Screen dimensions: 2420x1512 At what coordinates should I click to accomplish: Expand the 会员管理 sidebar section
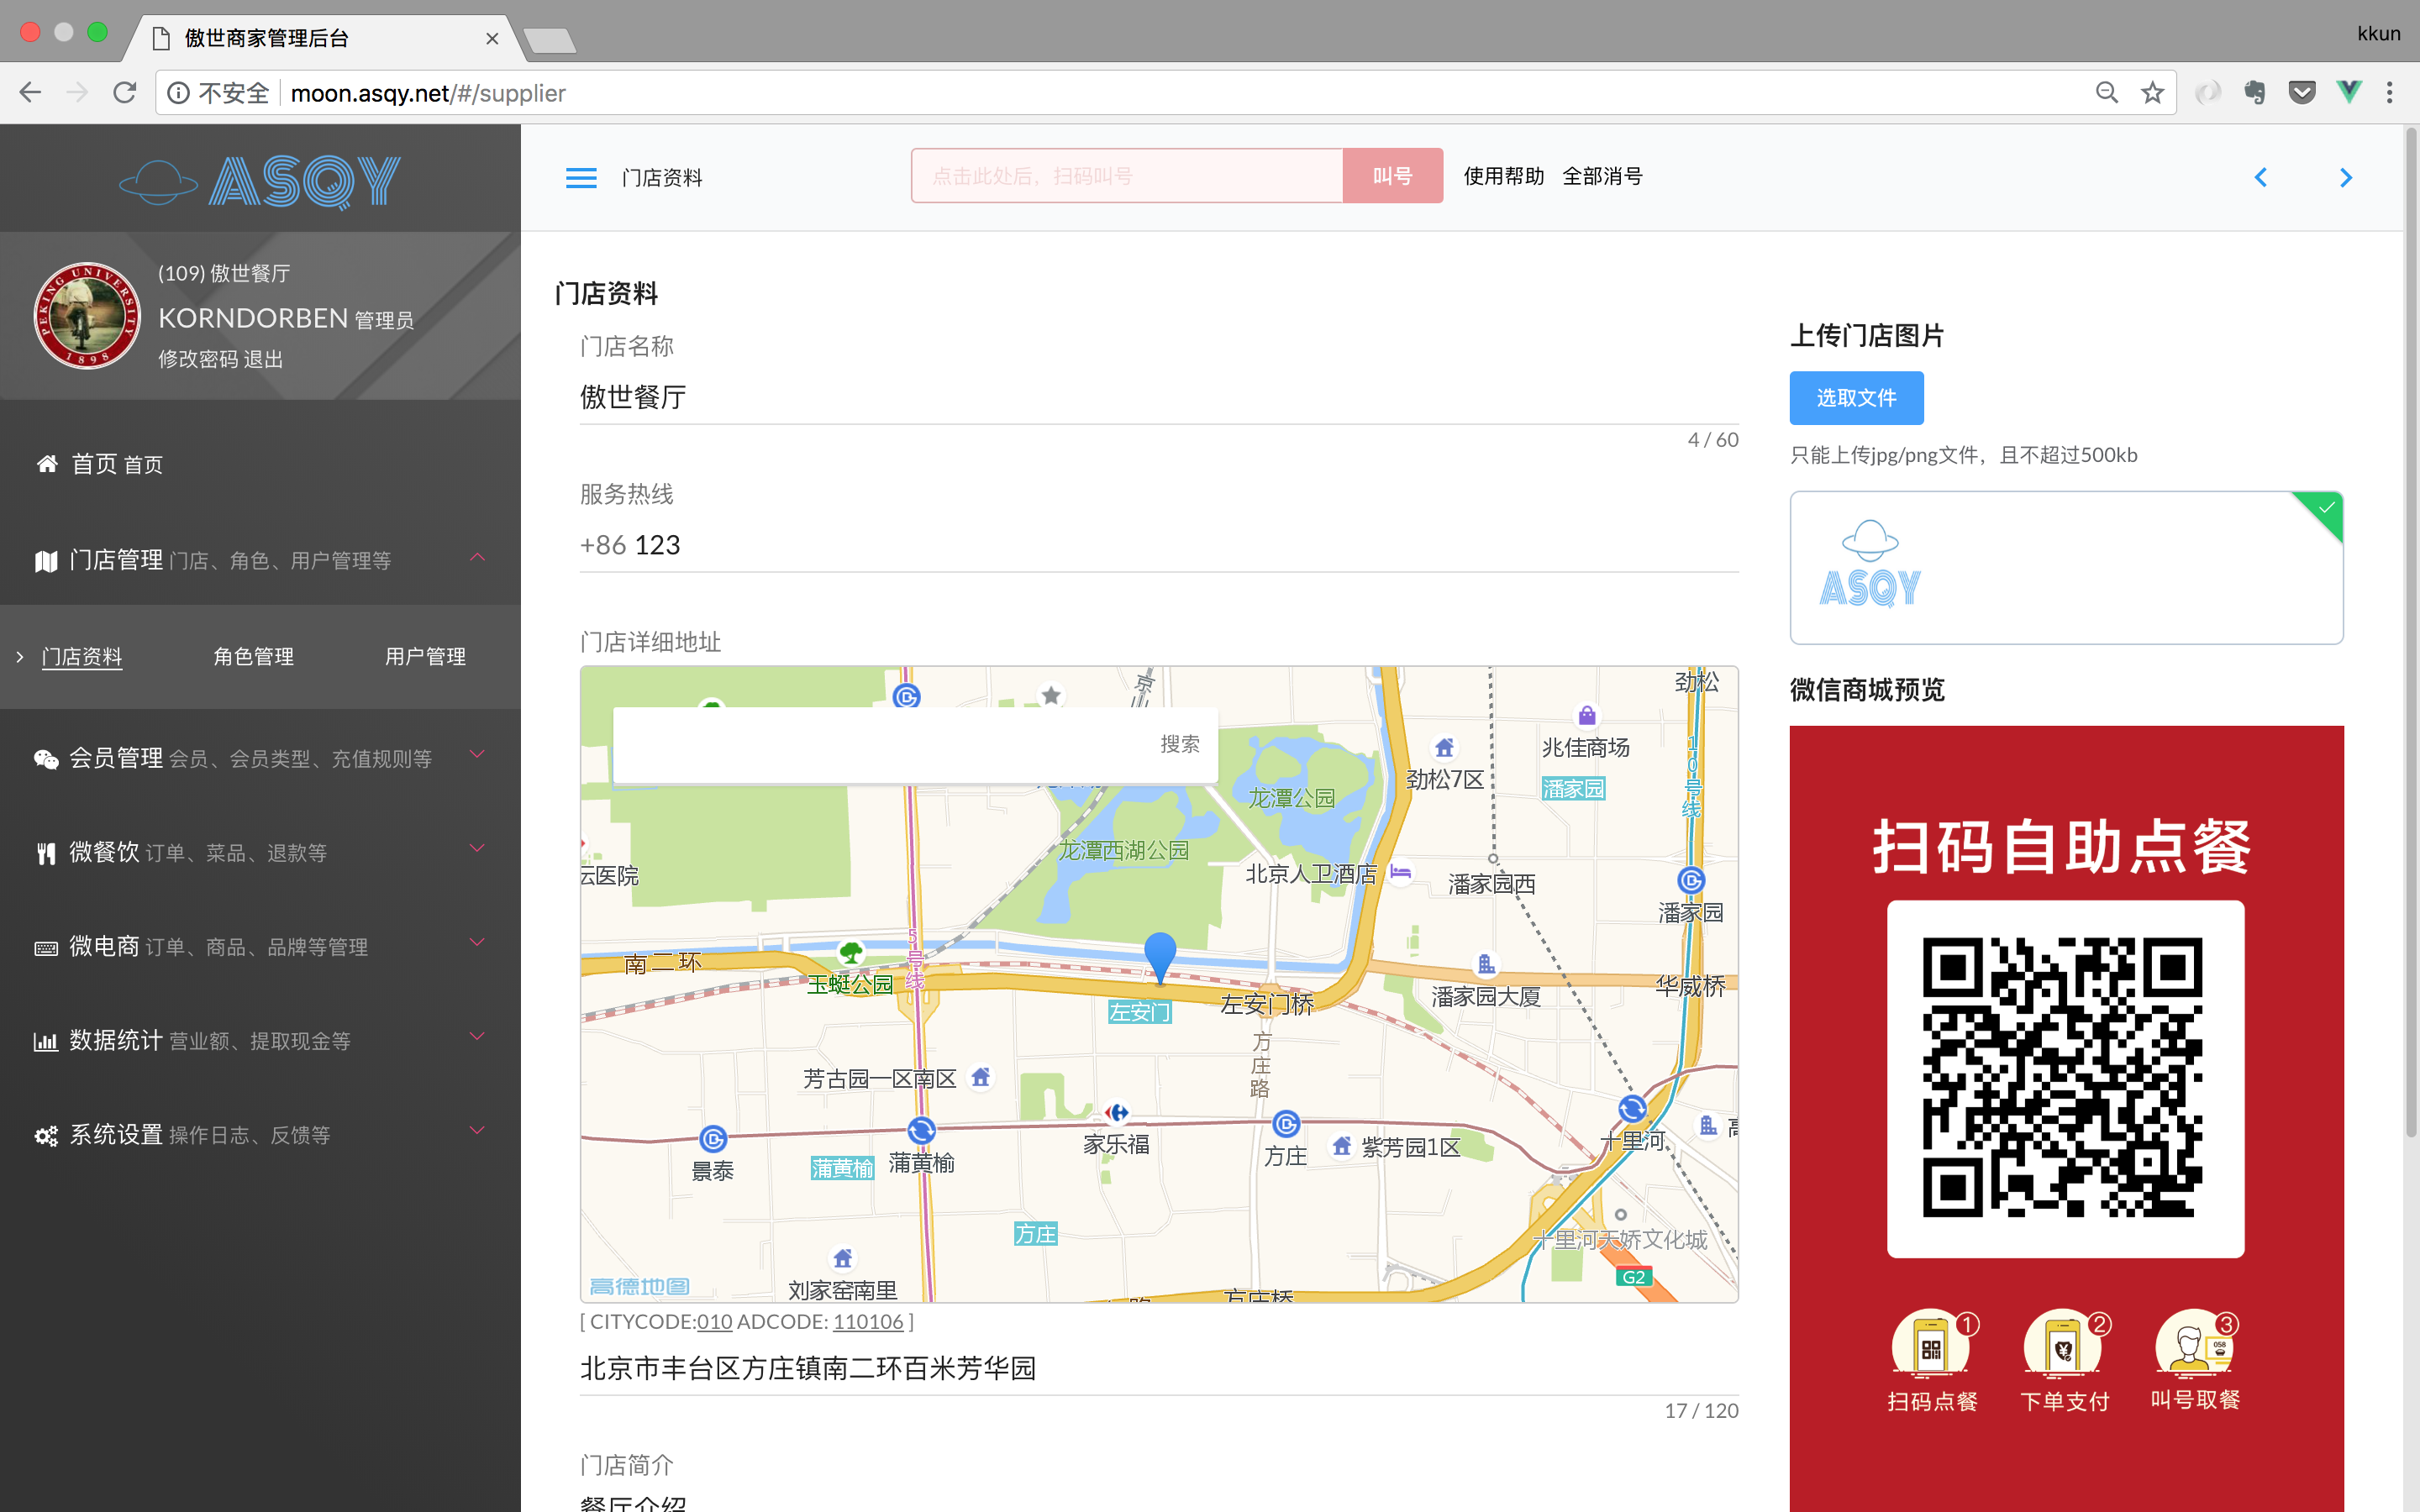pyautogui.click(x=477, y=754)
